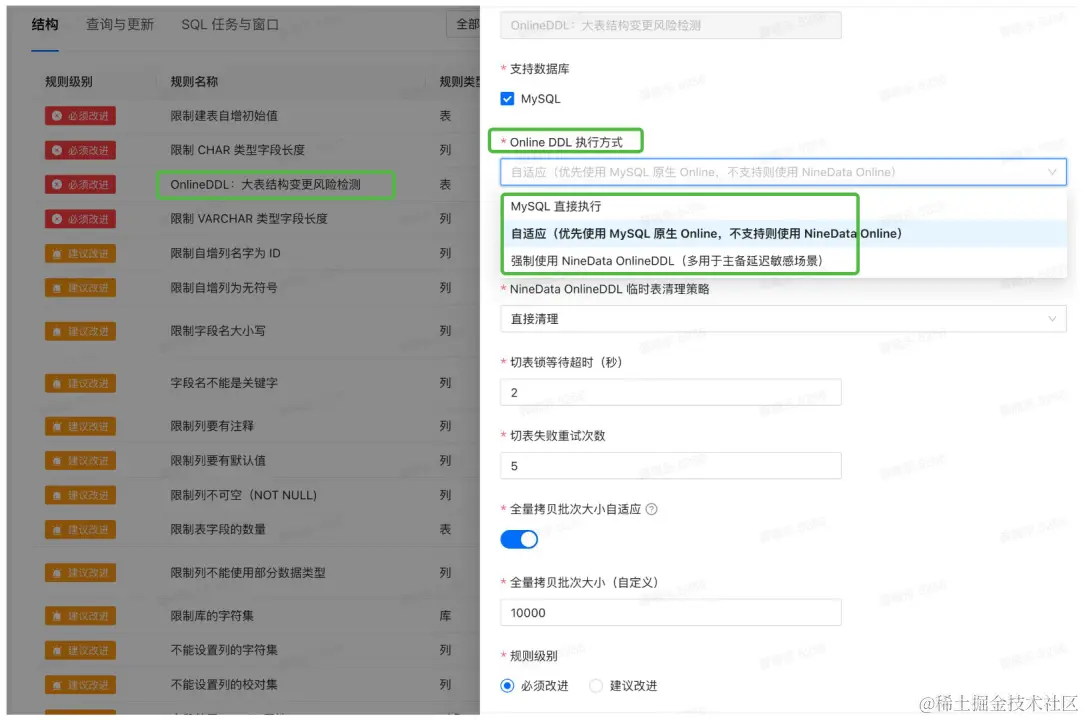Select rule 限制列要有默认值
The width and height of the screenshot is (1085, 720).
click(x=217, y=461)
